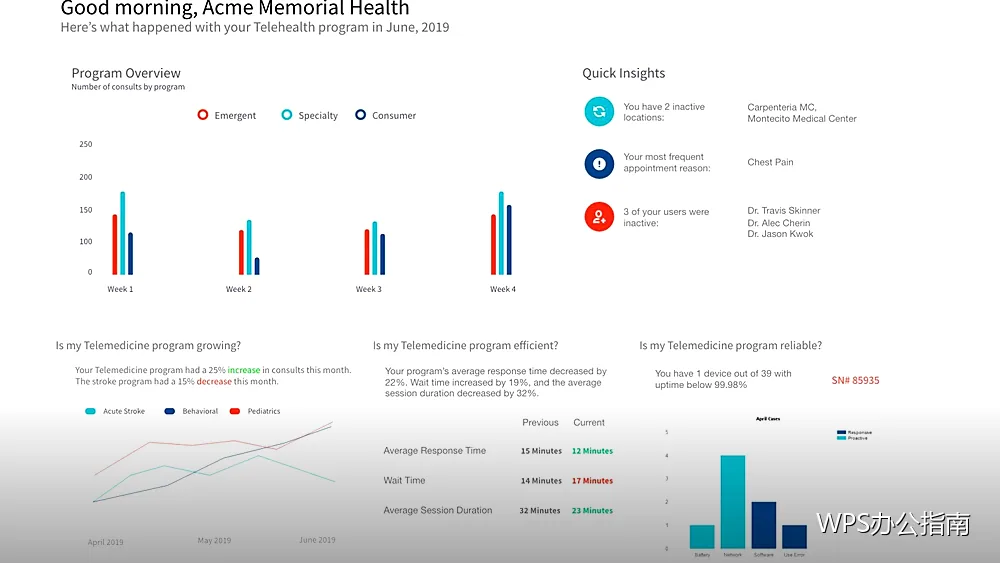Click the red inactive users icon

point(599,217)
